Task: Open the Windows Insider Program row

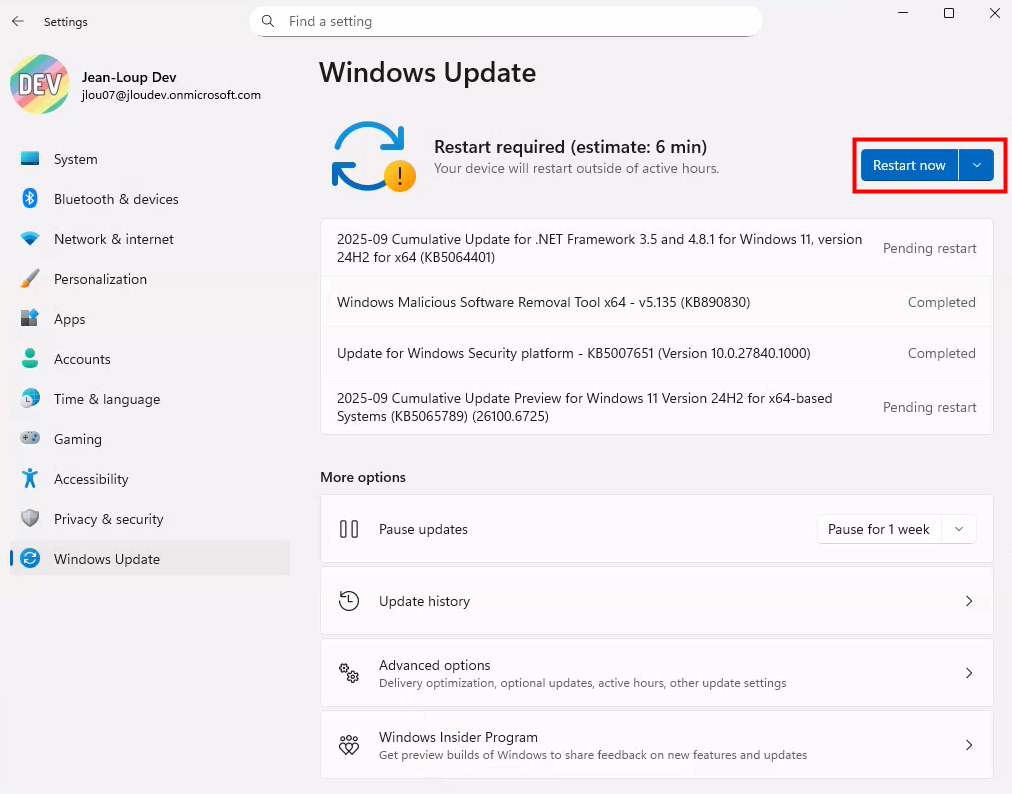Action: click(656, 745)
